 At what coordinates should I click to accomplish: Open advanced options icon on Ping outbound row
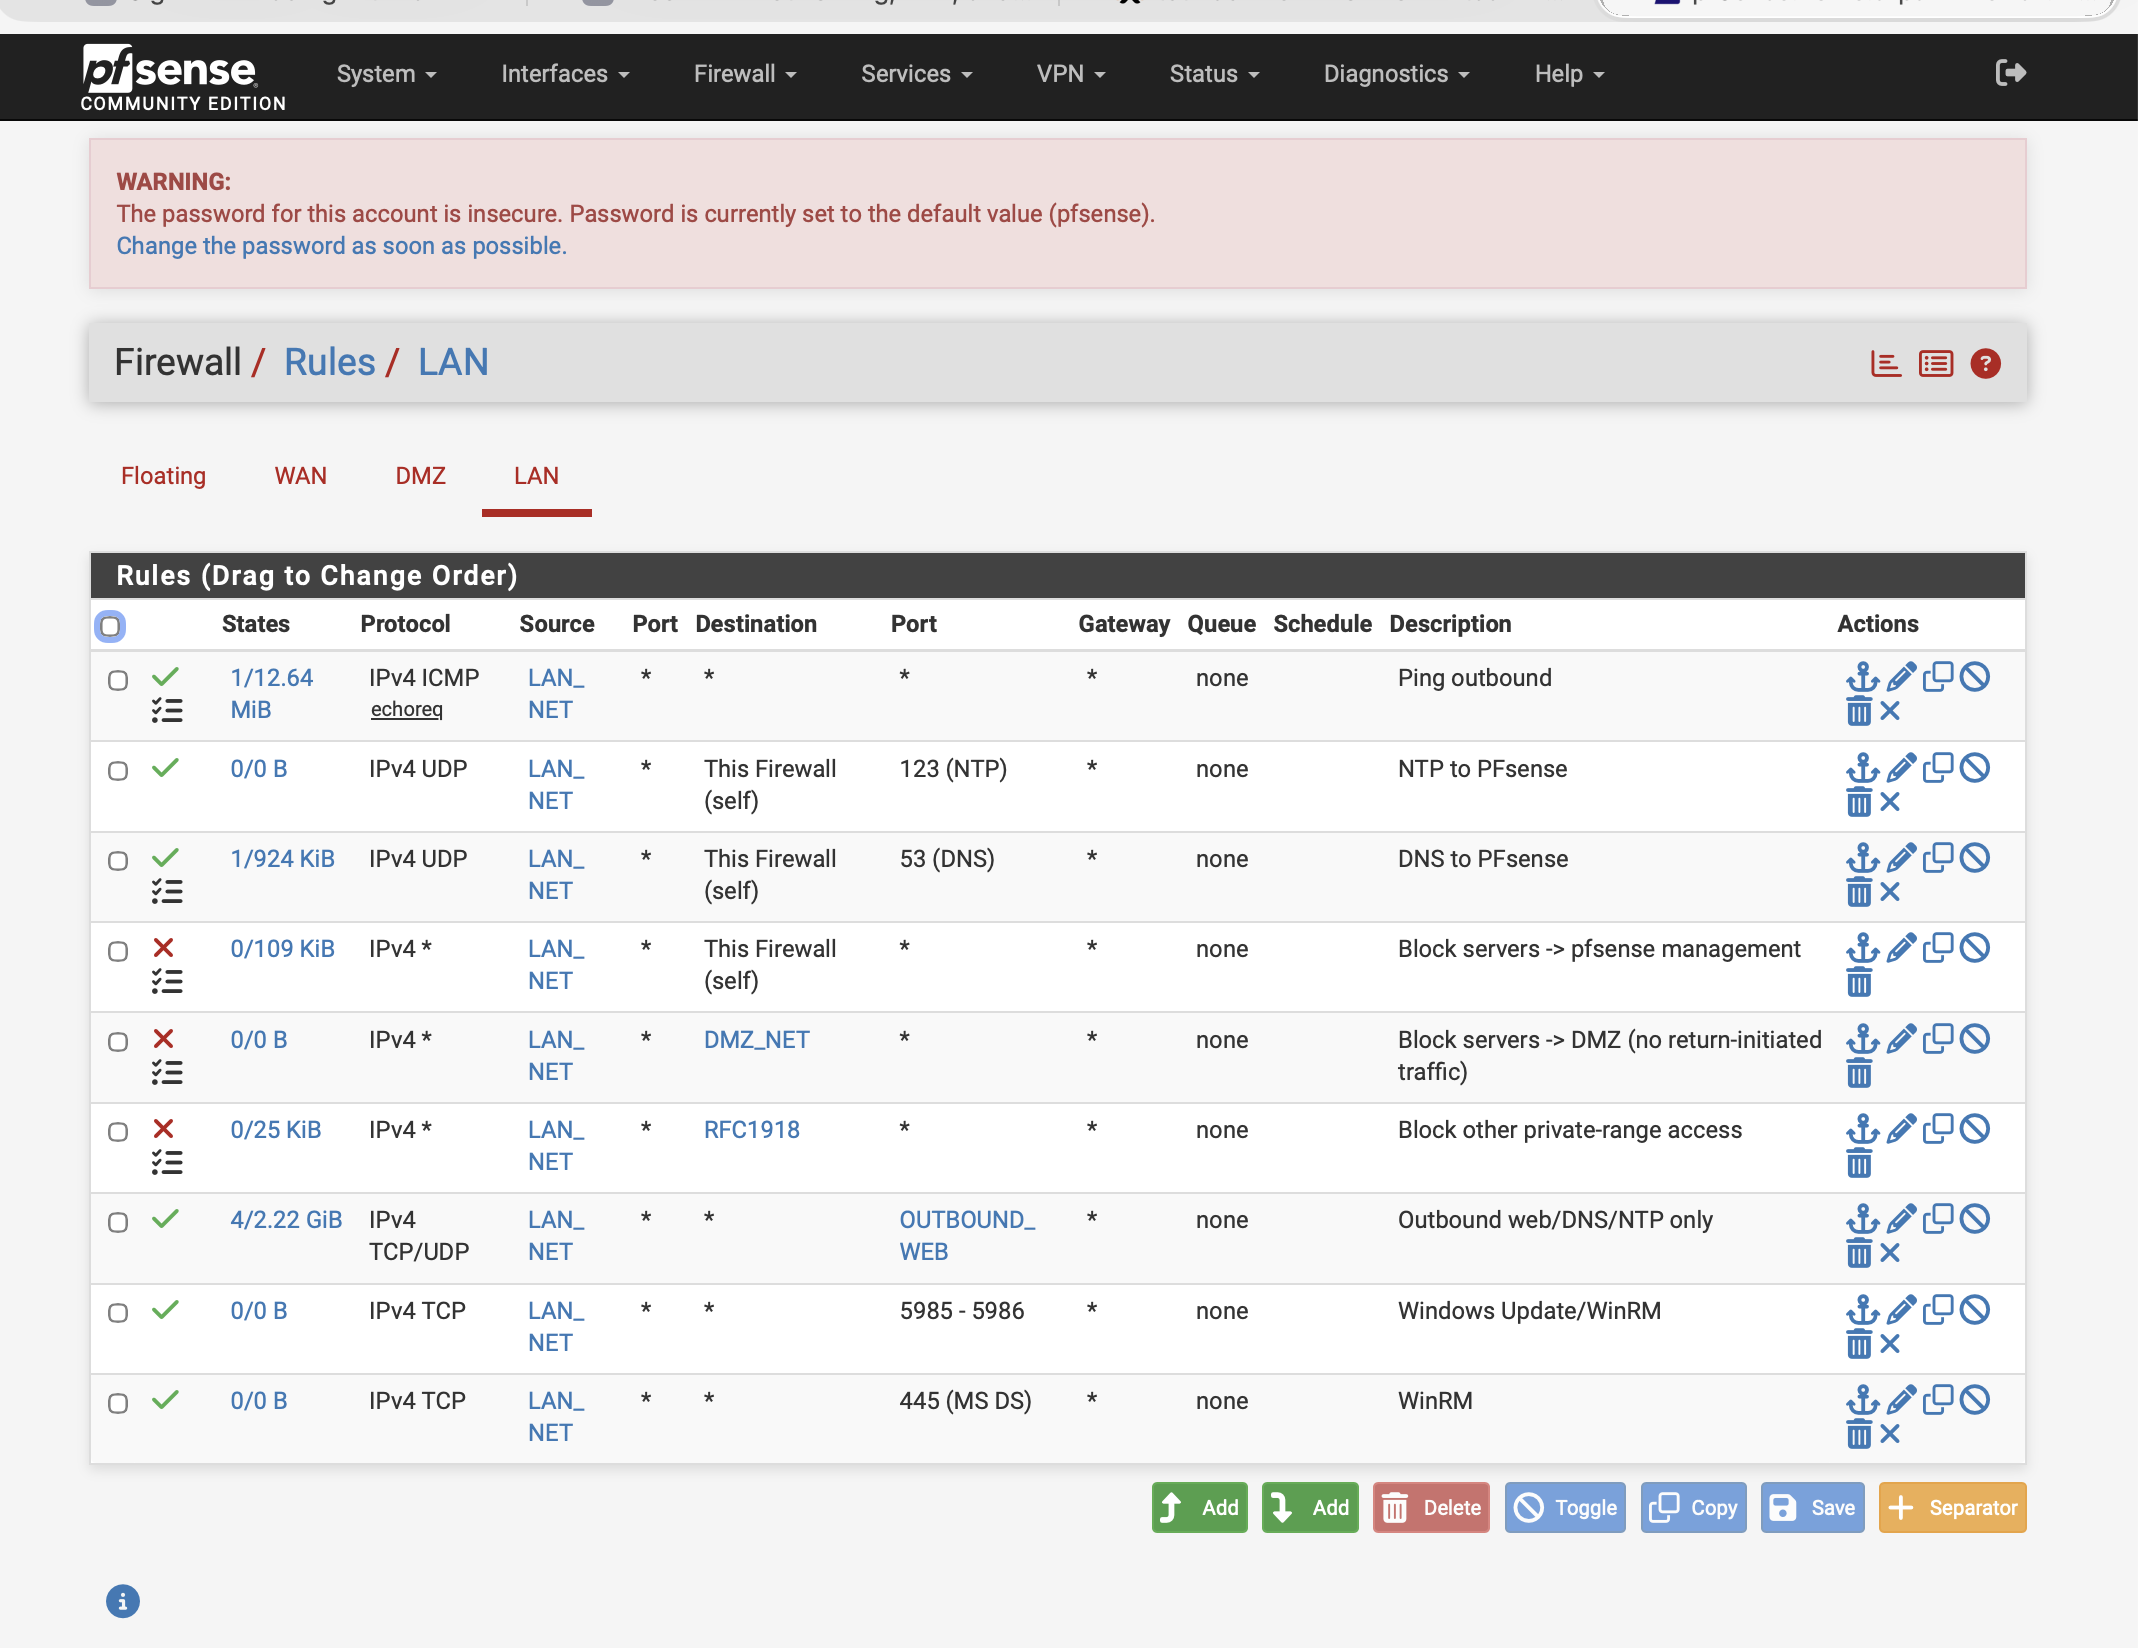click(x=167, y=711)
